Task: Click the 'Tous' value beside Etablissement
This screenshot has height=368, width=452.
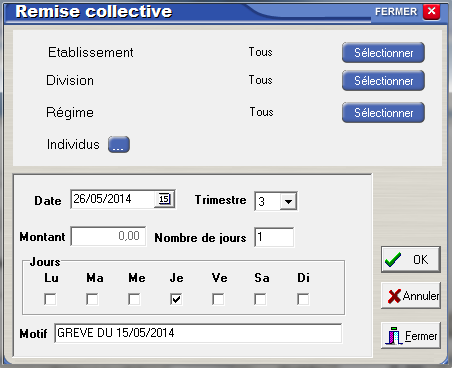Action: coord(260,52)
